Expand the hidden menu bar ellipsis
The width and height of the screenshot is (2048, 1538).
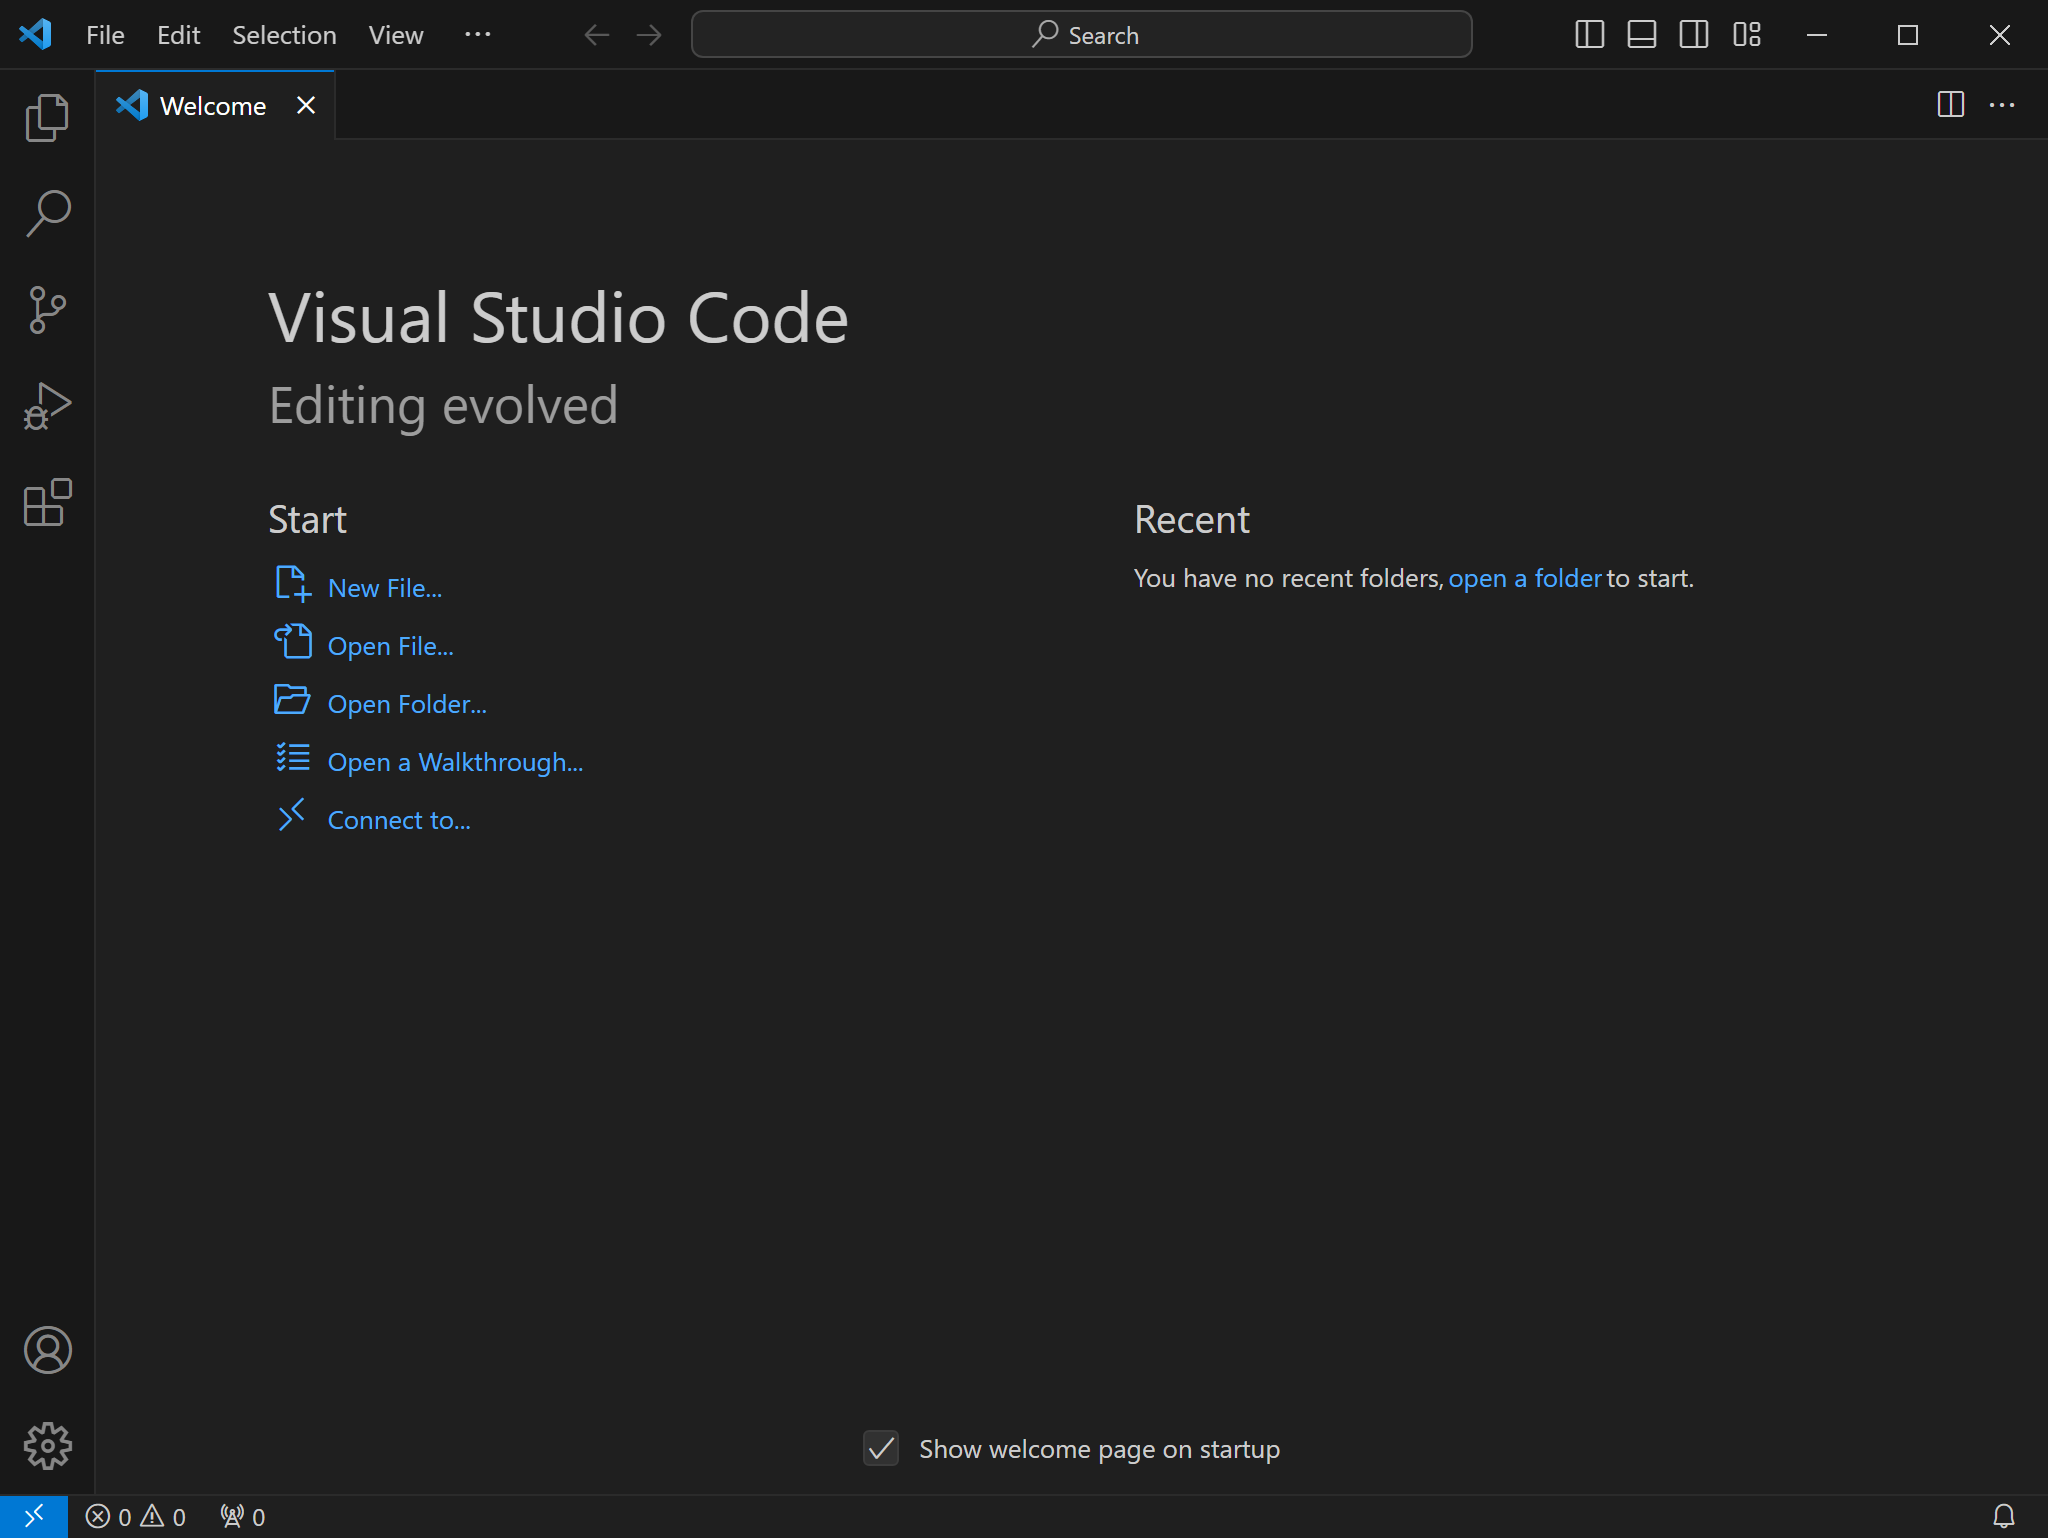coord(477,35)
